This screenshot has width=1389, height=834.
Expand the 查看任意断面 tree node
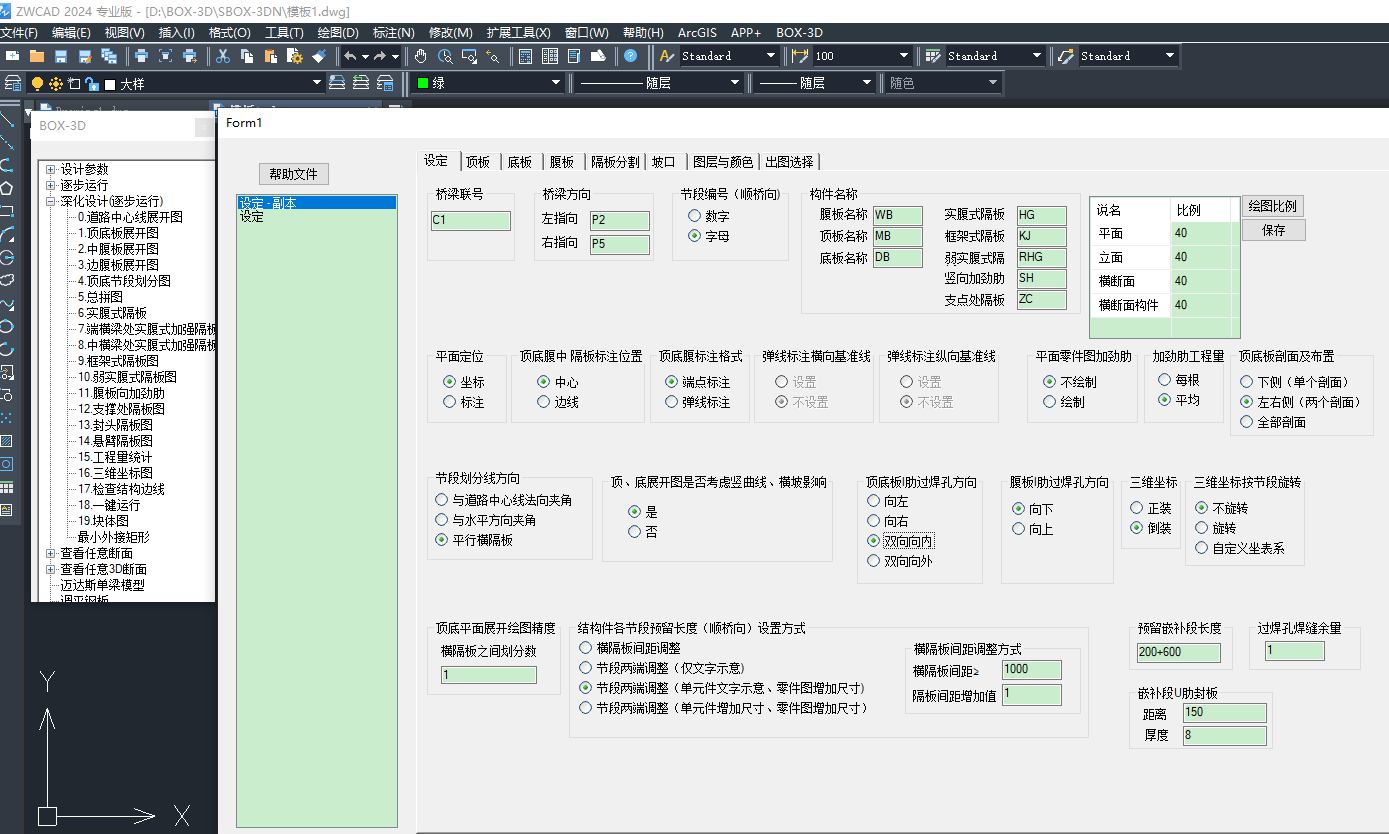pos(51,553)
